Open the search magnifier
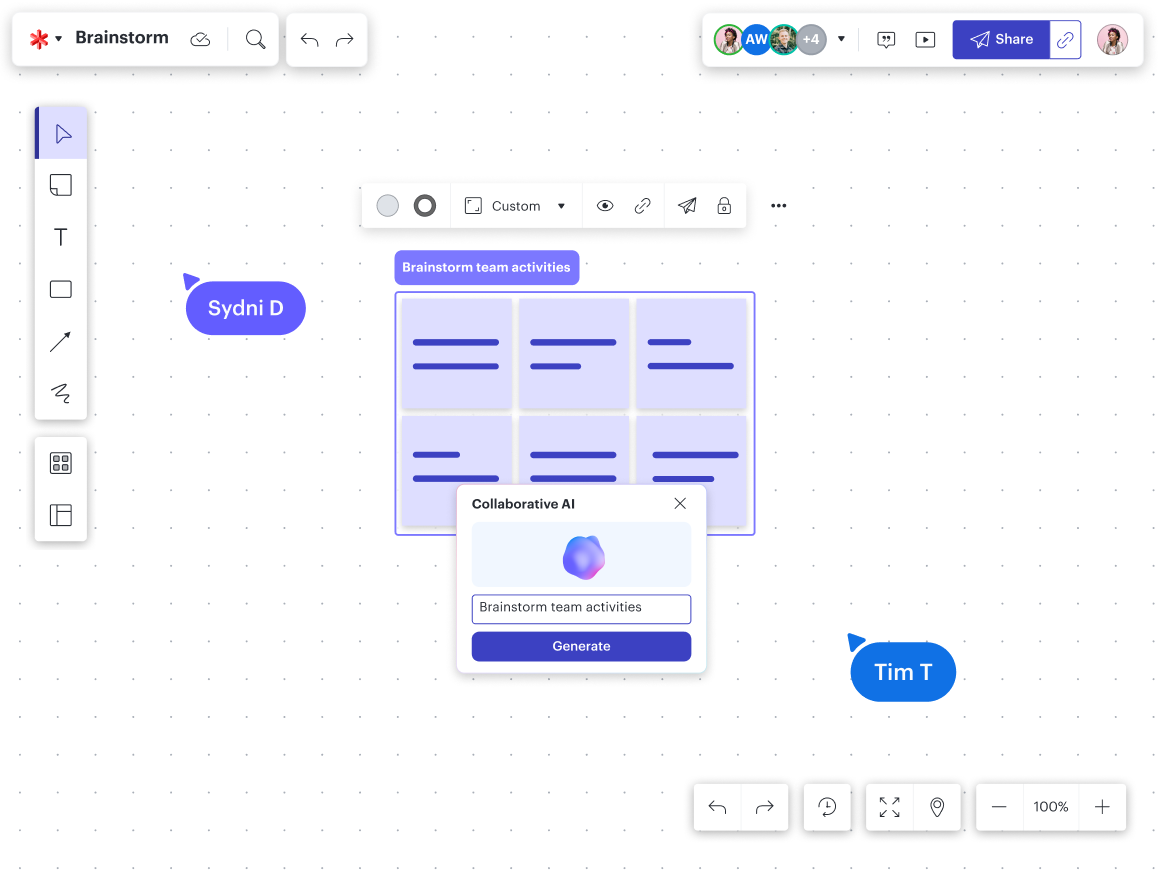 point(256,39)
